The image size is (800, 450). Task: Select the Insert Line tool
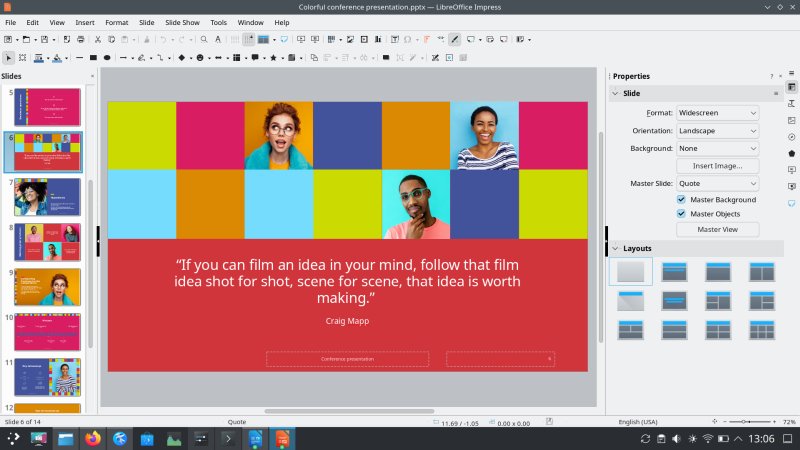[x=79, y=57]
